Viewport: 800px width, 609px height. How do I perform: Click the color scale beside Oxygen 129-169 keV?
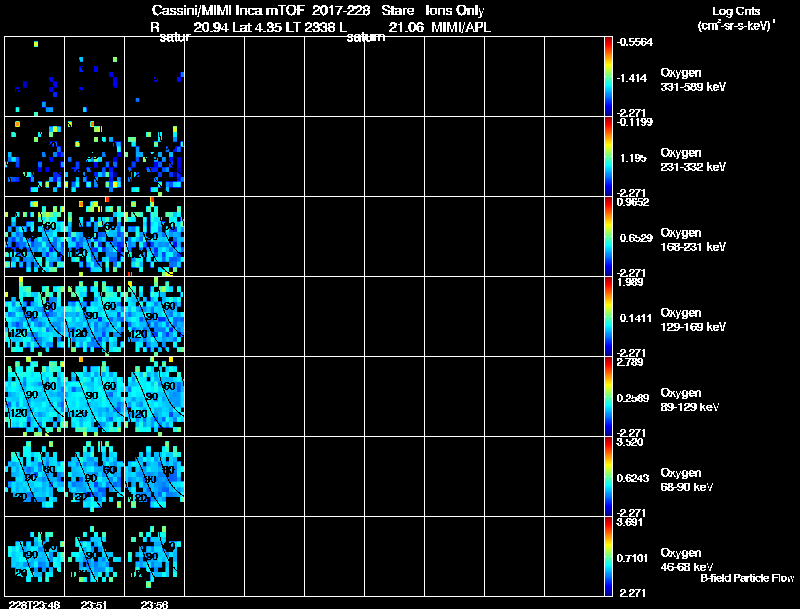(x=608, y=316)
